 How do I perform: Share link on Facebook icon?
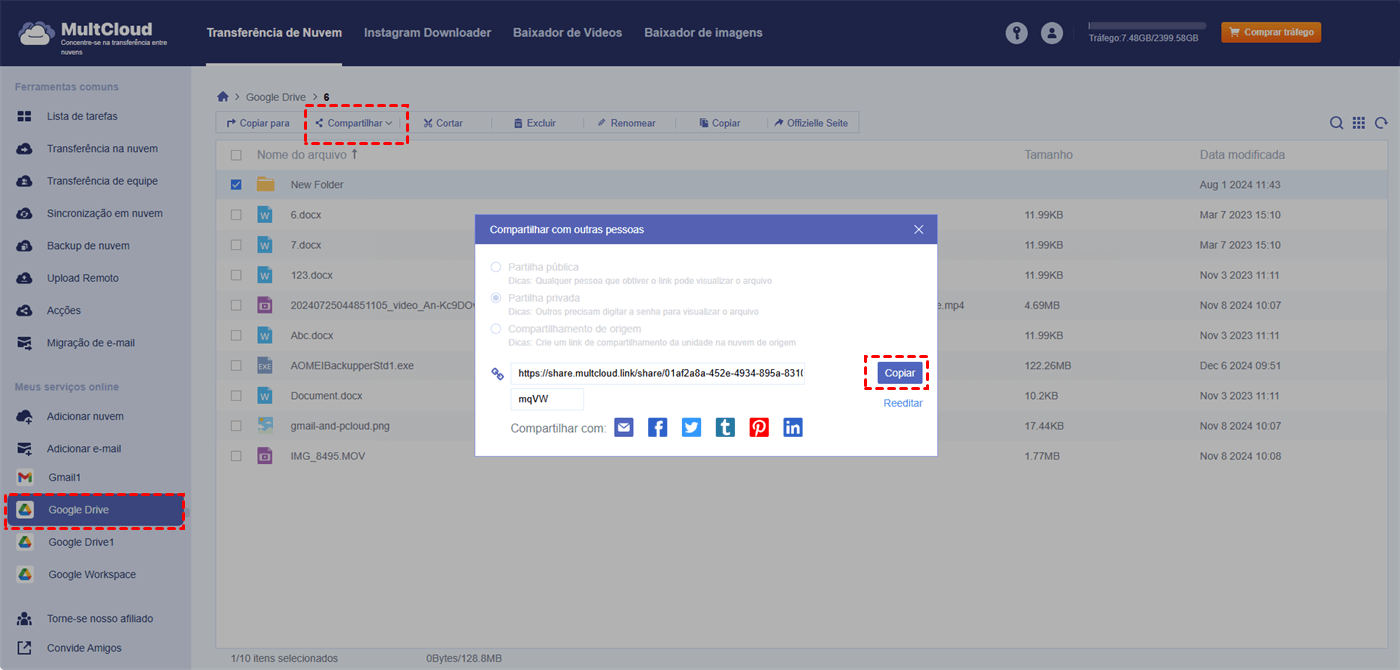click(x=657, y=427)
